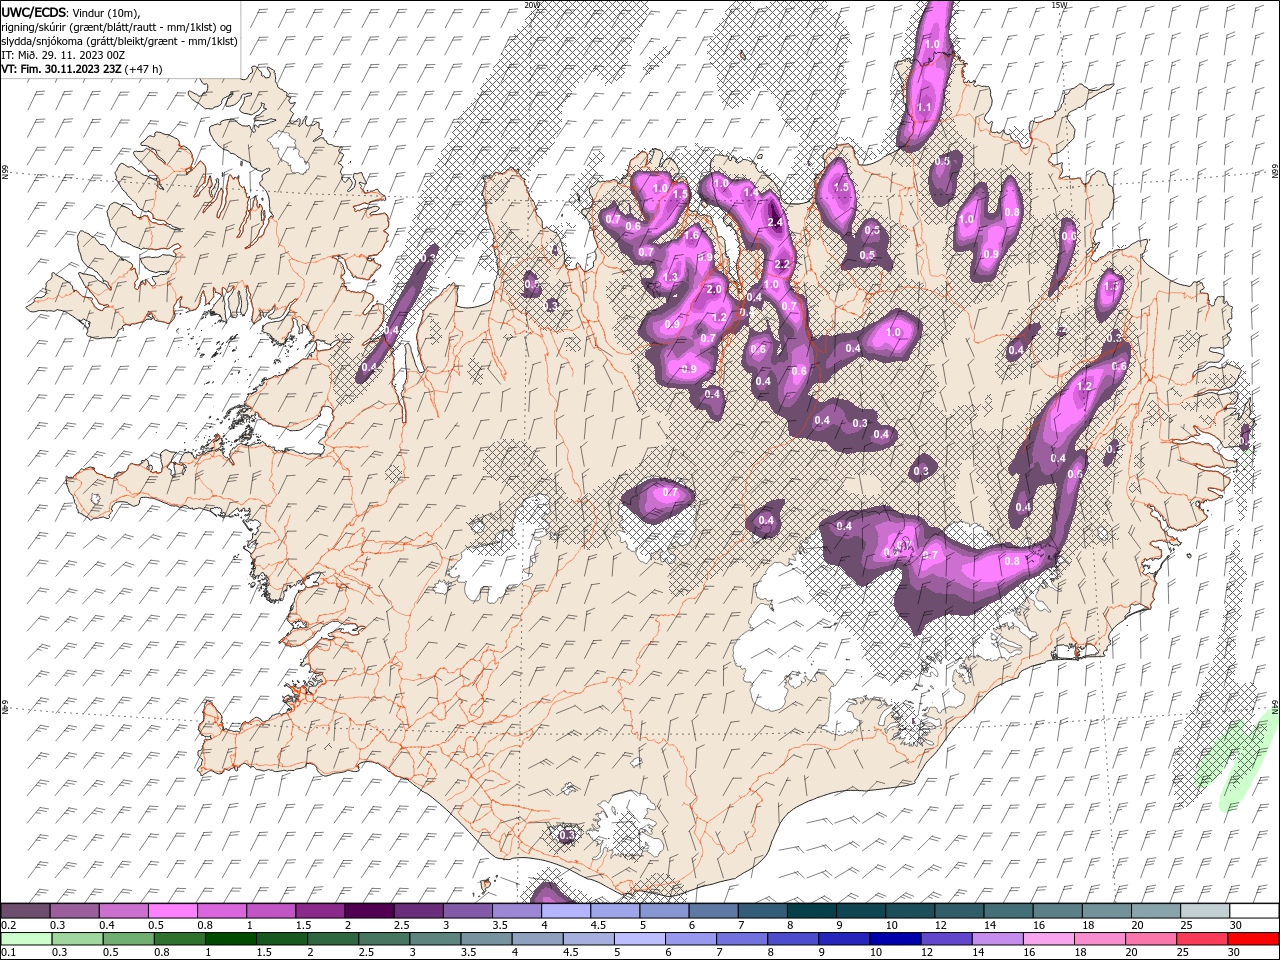1280x960 pixels.
Task: Pick the darkest green lower swatch between 1 and 1.5
Action: point(230,939)
